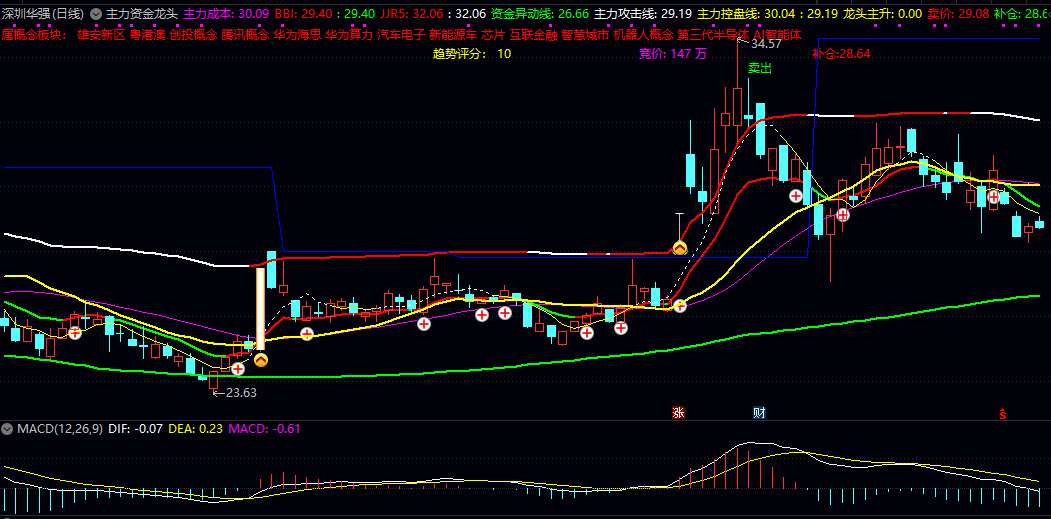Image resolution: width=1051 pixels, height=519 pixels.
Task: Click the tall white candlestick bar
Action: 261,307
